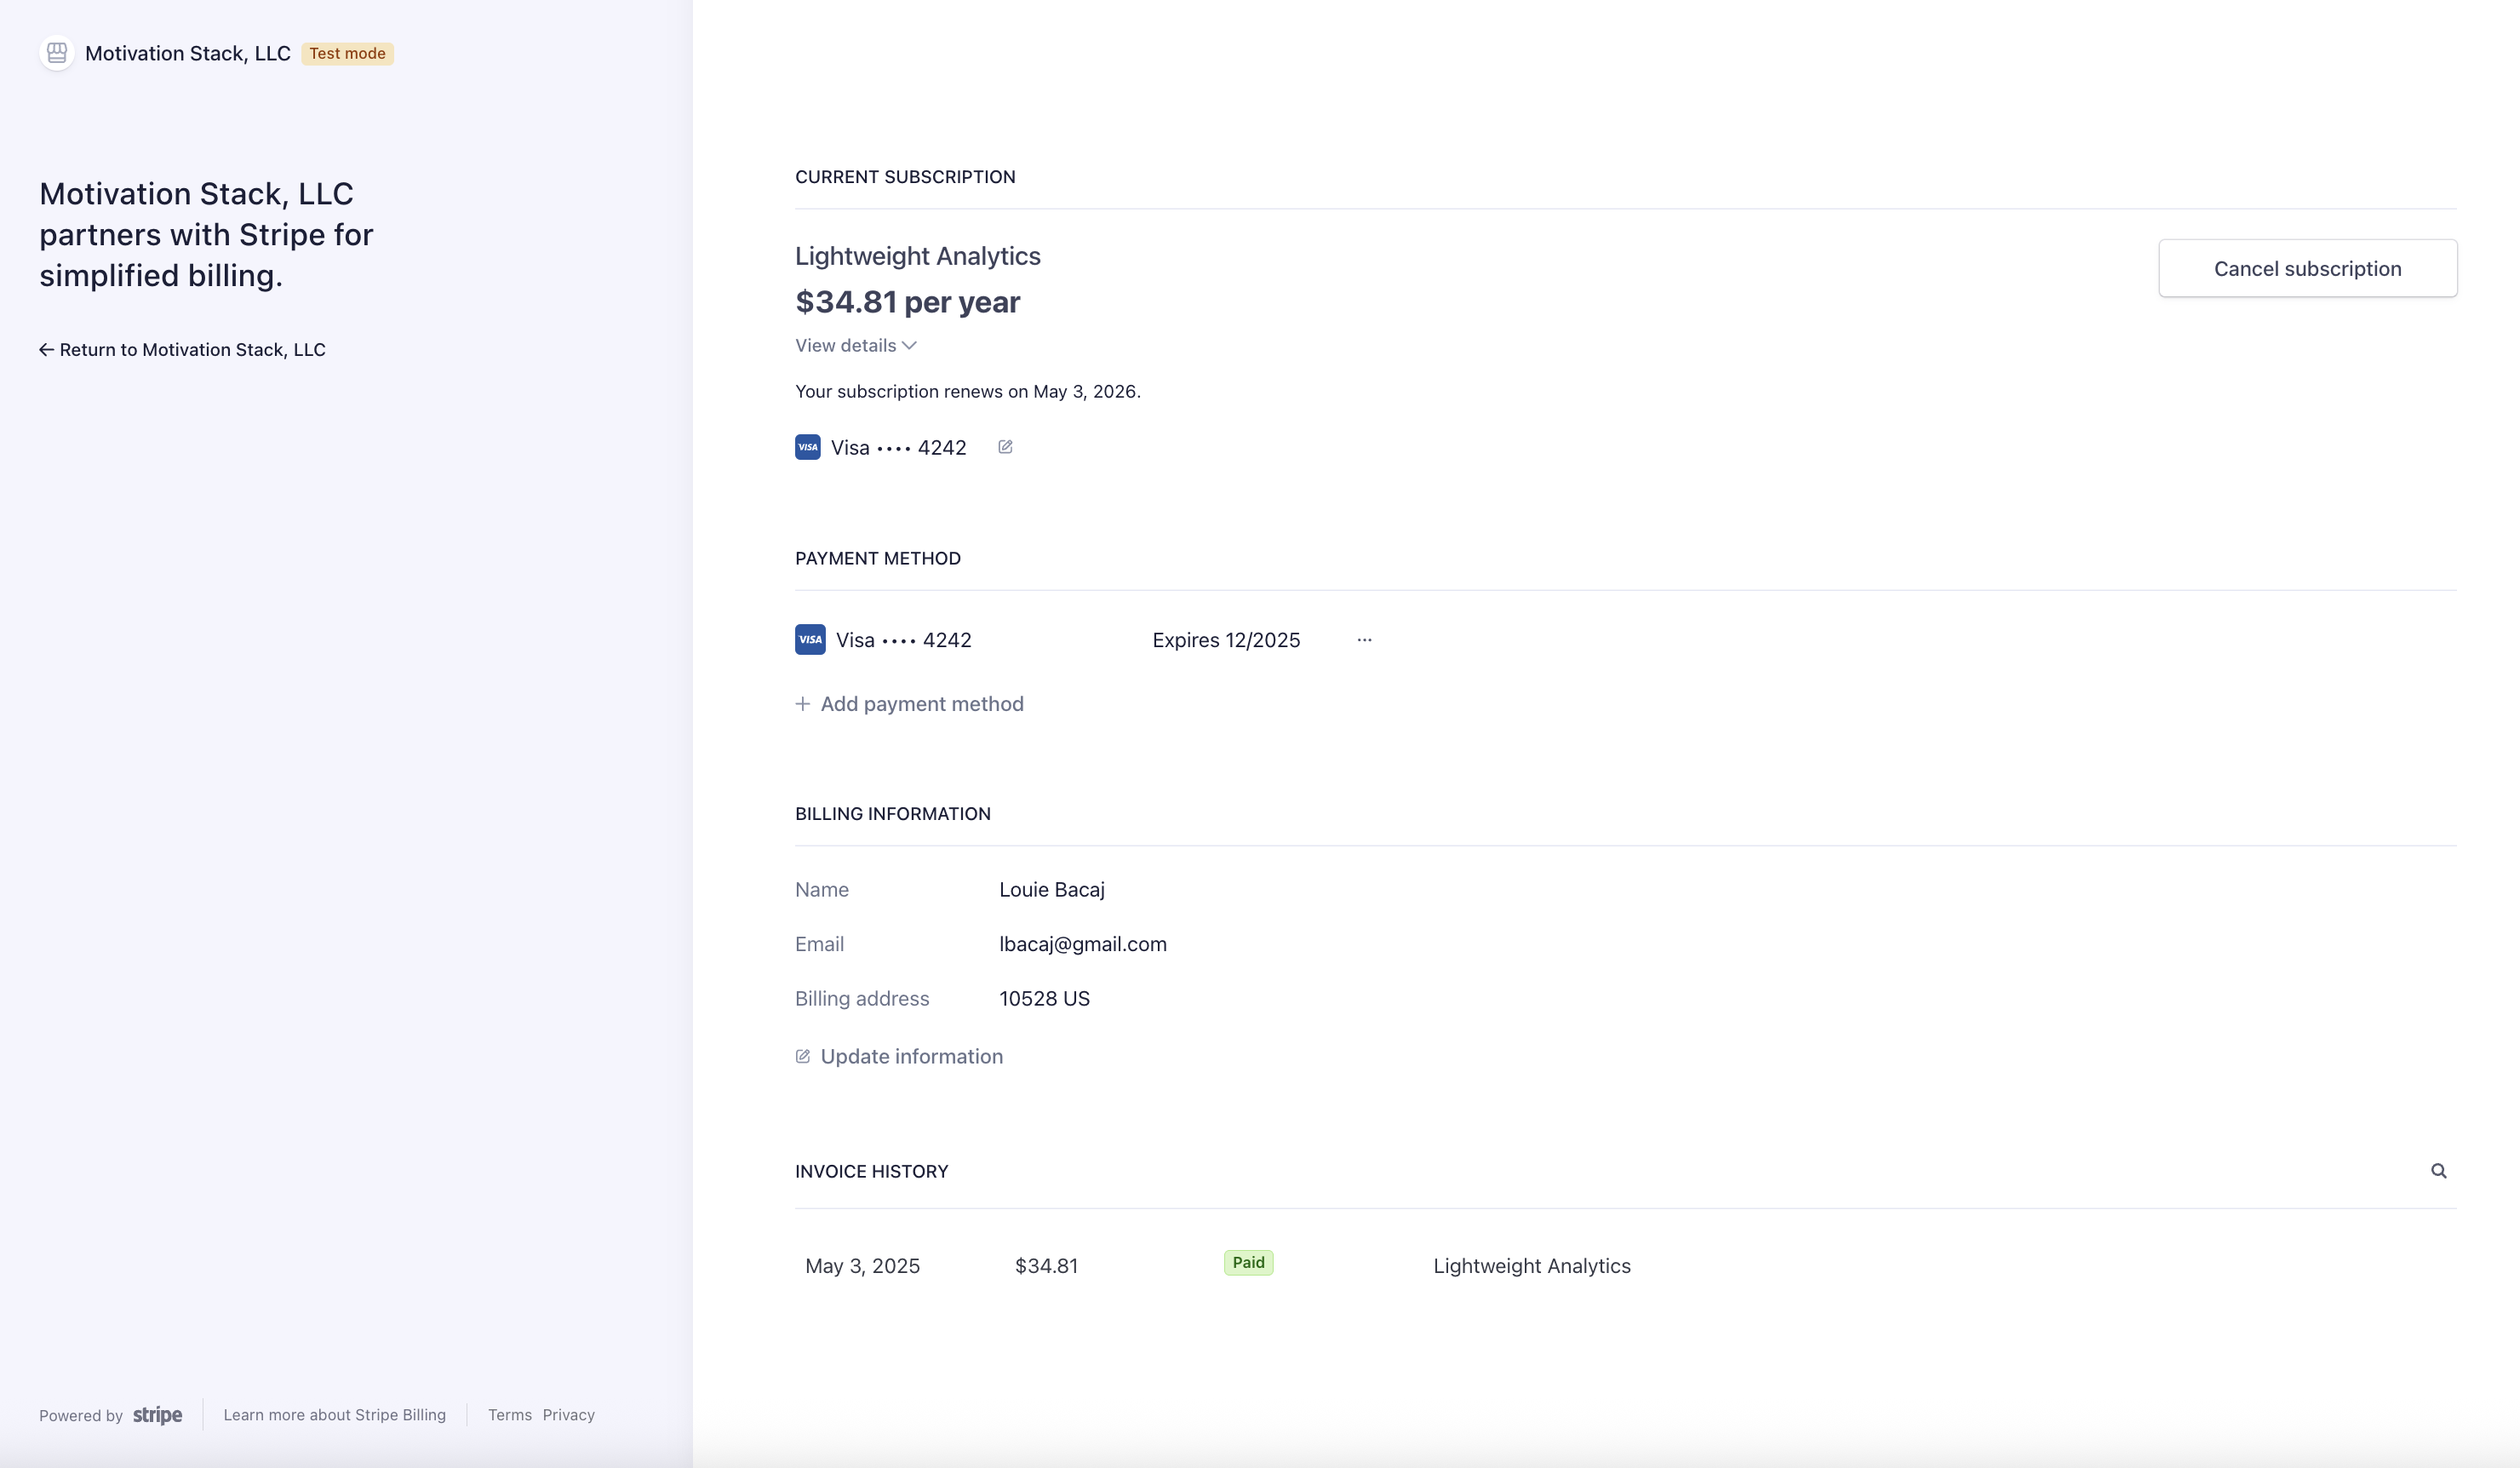Click the $34.81 invoice amount
2520x1468 pixels.
pos(1046,1266)
